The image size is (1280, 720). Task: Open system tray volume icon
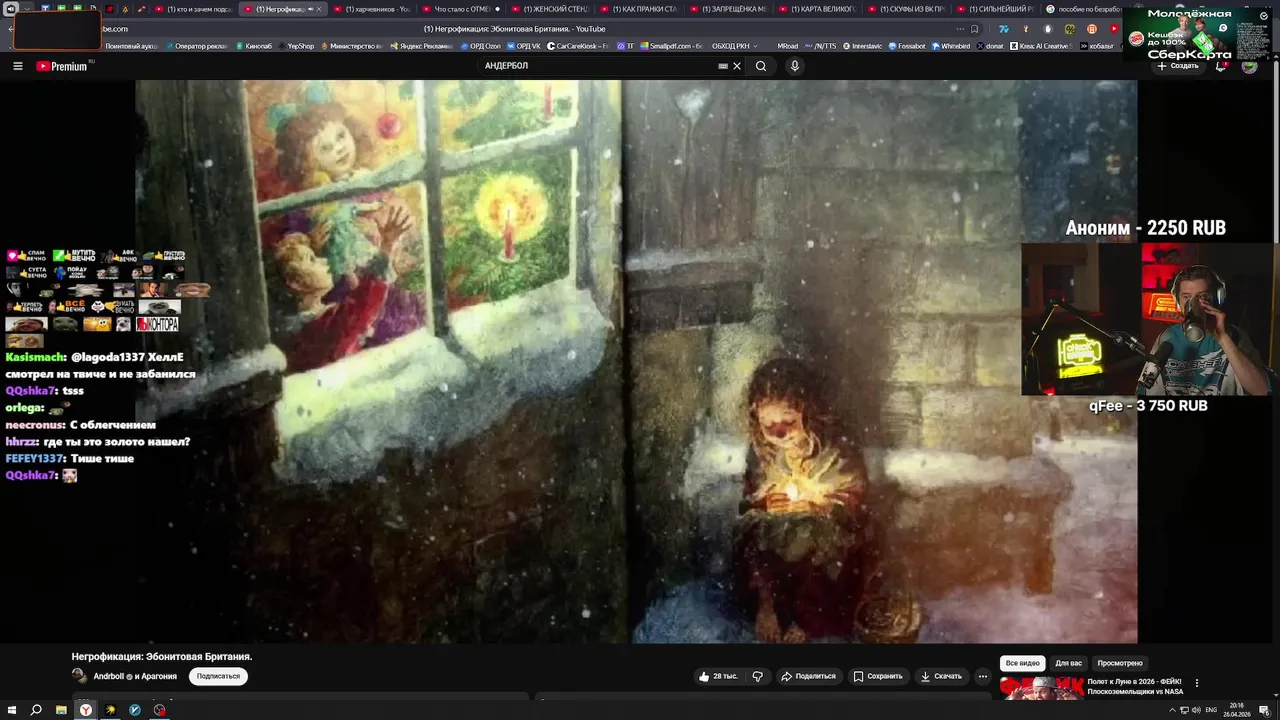point(1197,710)
